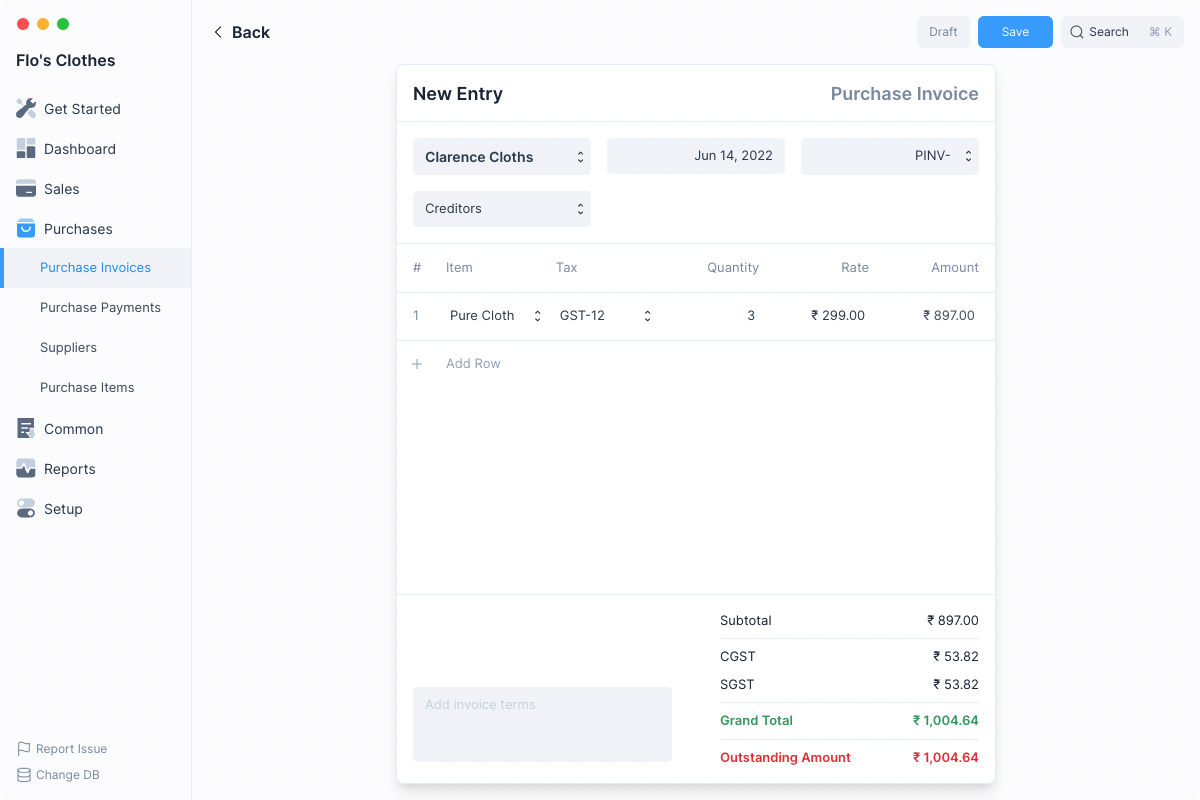Viewport: 1200px width, 800px height.
Task: Open the Suppliers sidebar item
Action: click(68, 347)
